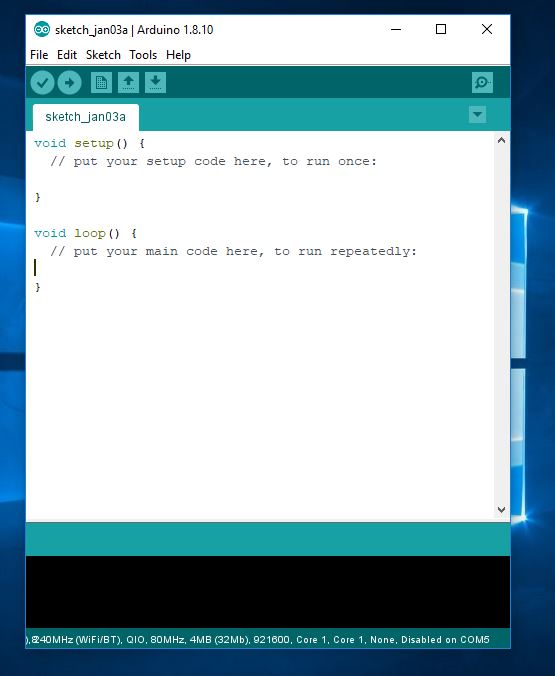
Task: Maximize the Arduino window
Action: (x=441, y=29)
